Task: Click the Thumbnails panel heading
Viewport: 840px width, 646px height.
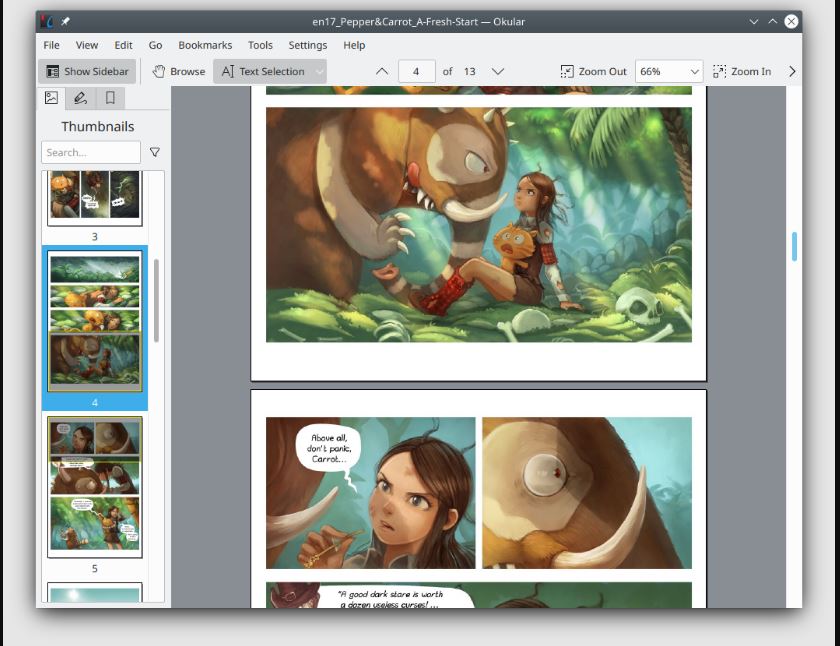Action: click(x=98, y=126)
